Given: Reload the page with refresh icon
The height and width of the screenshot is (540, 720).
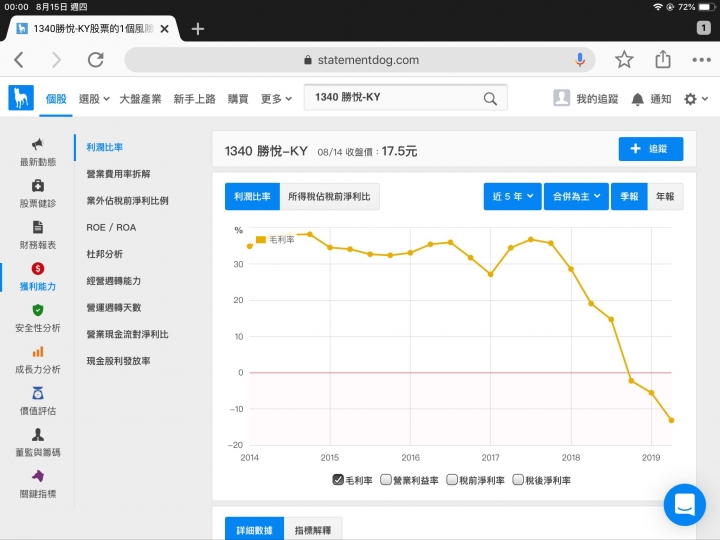Looking at the screenshot, I should click(x=96, y=60).
